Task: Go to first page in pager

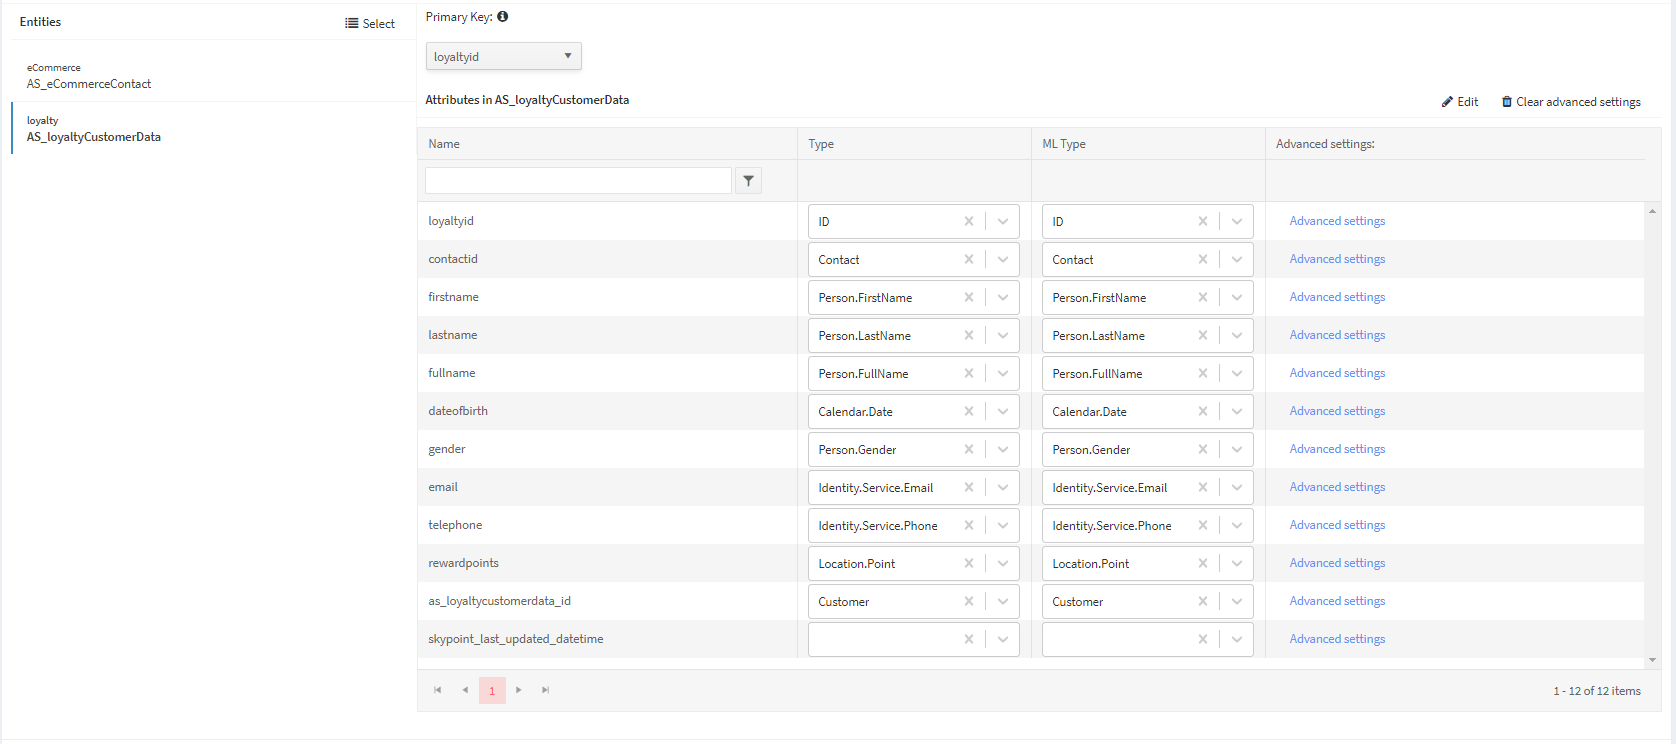Action: 437,690
